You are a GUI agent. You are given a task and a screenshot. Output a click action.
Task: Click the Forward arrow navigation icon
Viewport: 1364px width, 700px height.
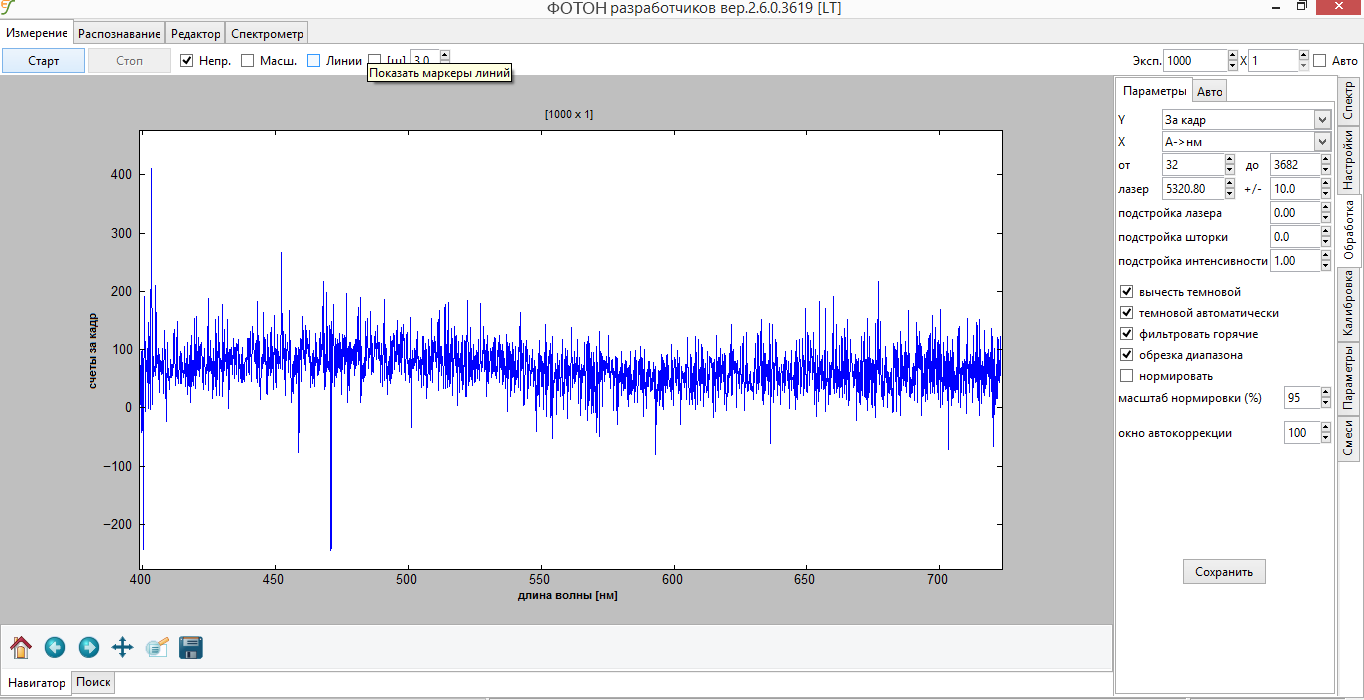pyautogui.click(x=89, y=648)
